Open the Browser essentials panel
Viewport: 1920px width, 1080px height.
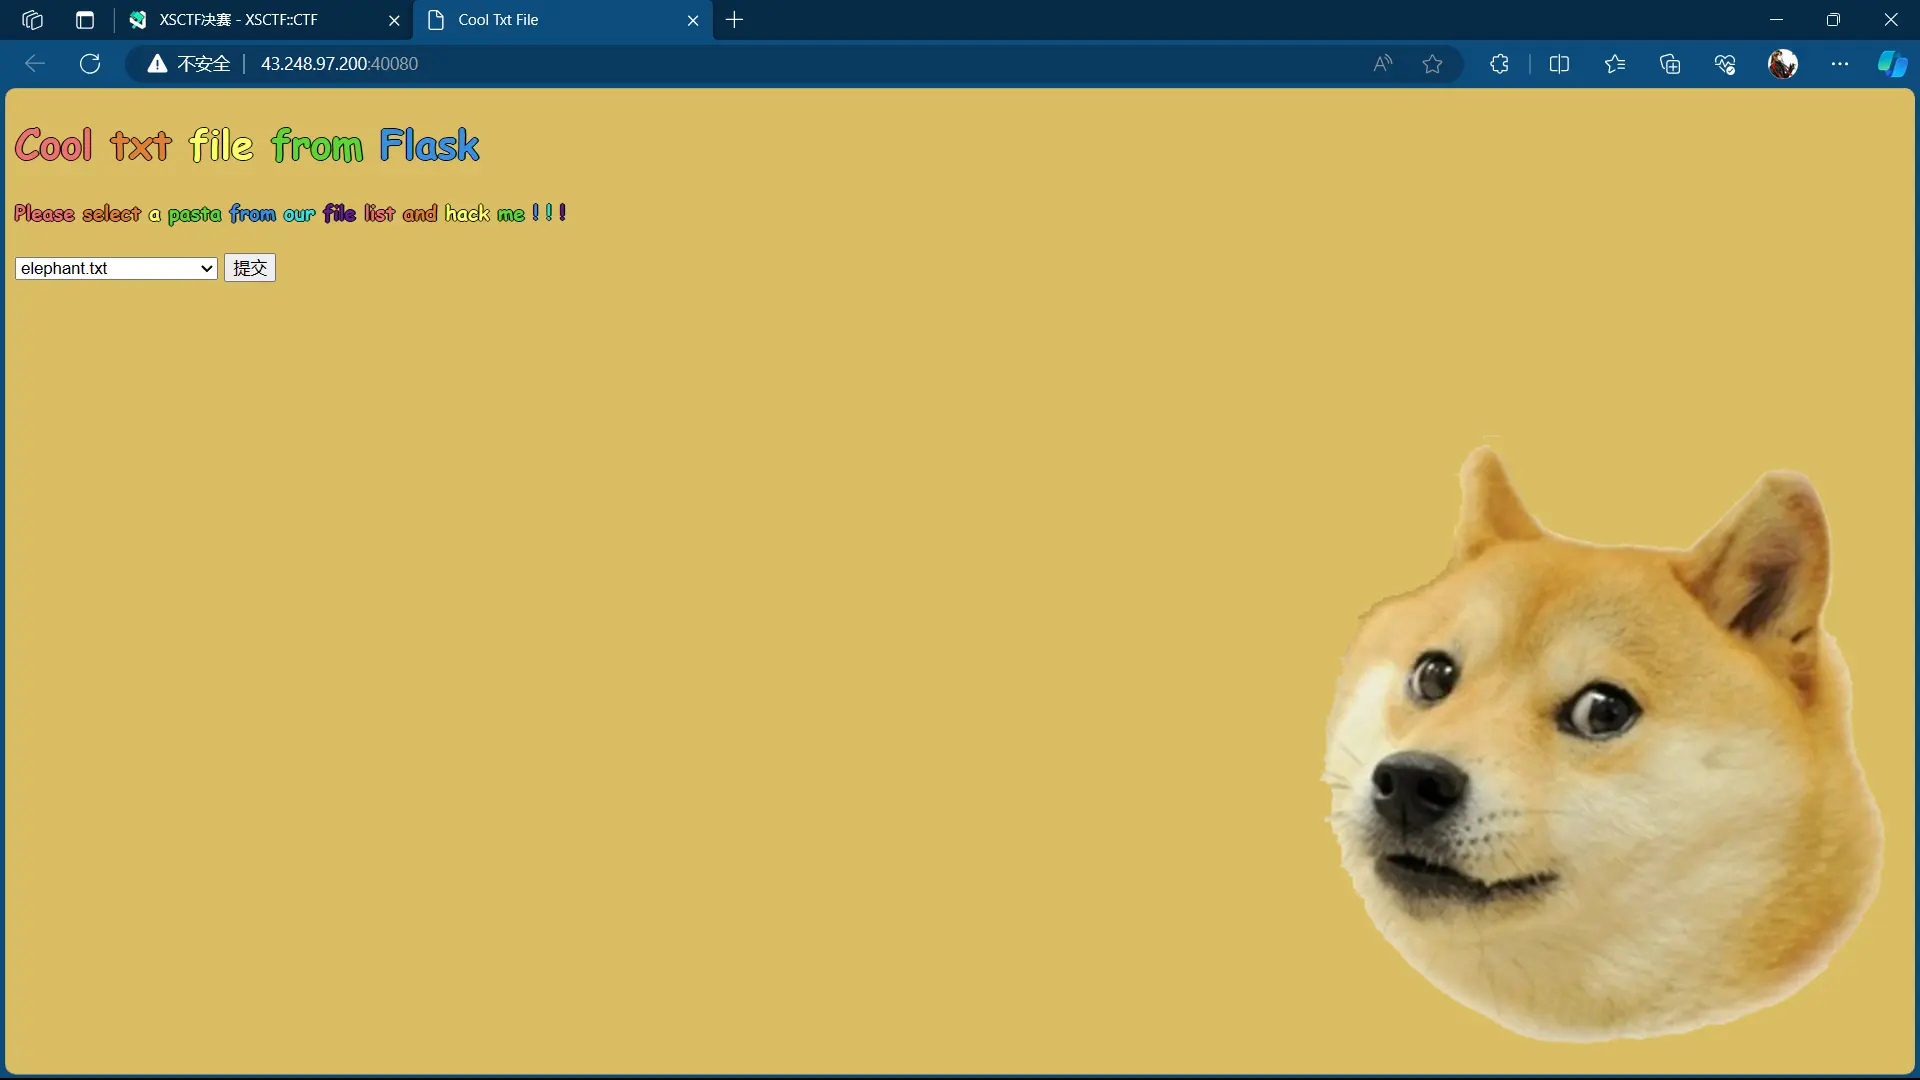[x=1725, y=63]
